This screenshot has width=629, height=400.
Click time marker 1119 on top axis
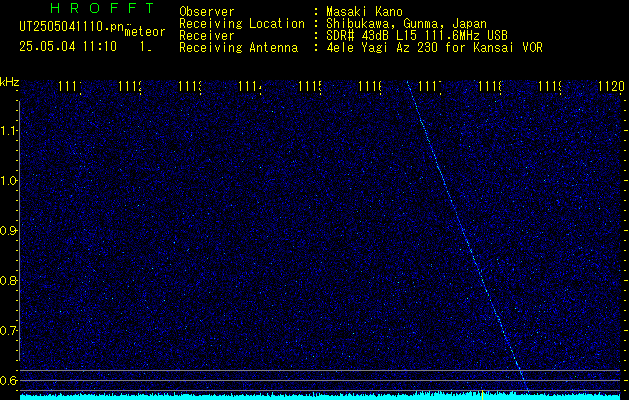tap(550, 86)
